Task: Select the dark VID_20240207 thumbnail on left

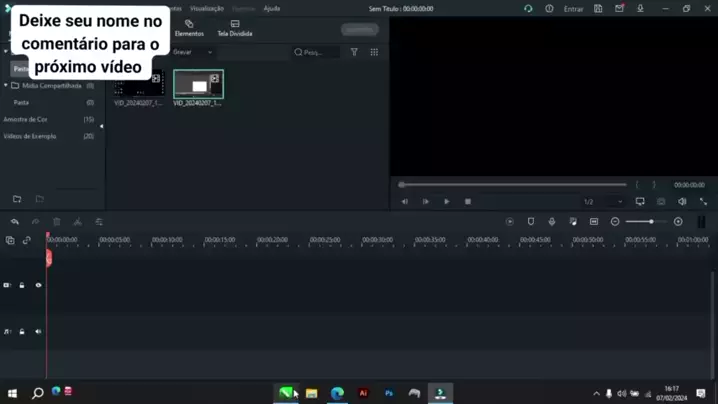Action: [139, 84]
